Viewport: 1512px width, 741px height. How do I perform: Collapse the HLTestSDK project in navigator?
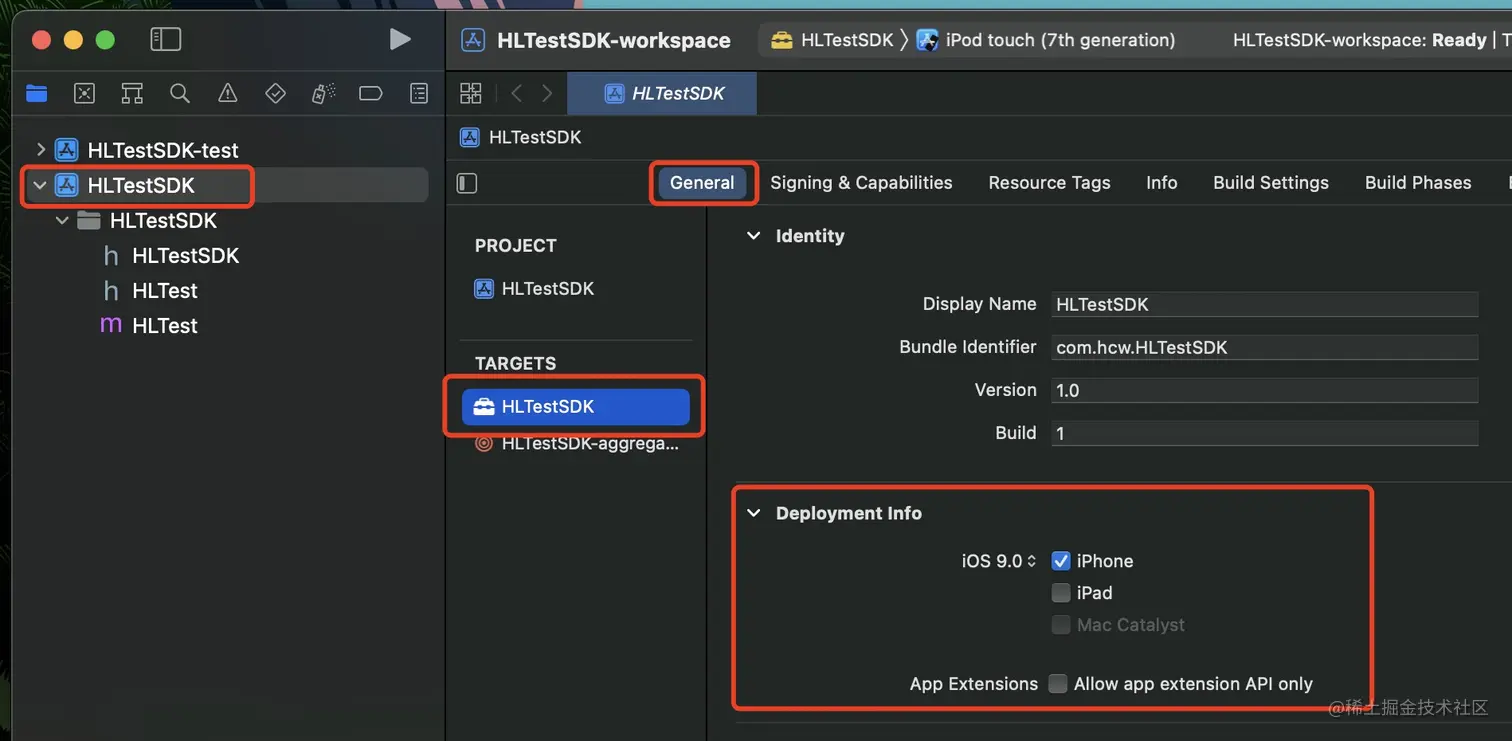click(x=40, y=185)
